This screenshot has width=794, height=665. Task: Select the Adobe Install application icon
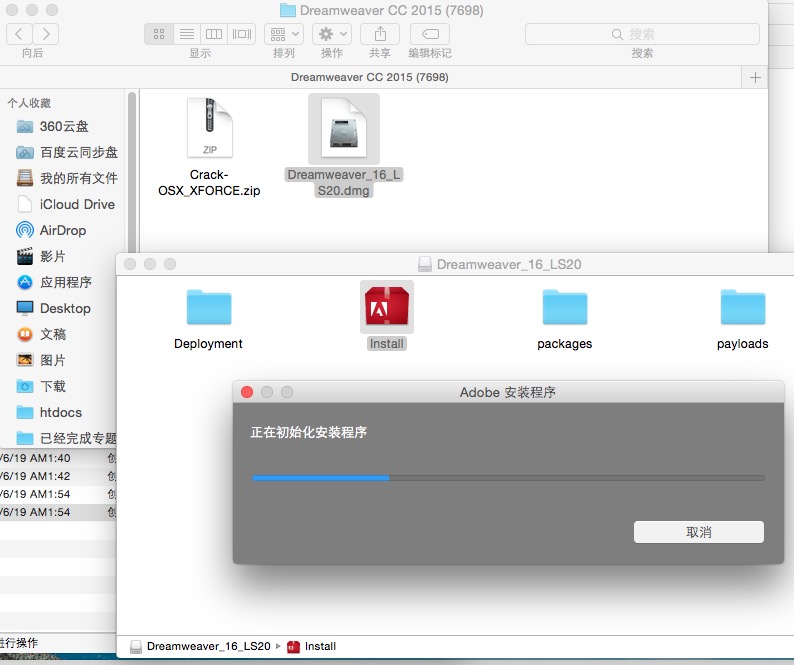pyautogui.click(x=387, y=306)
